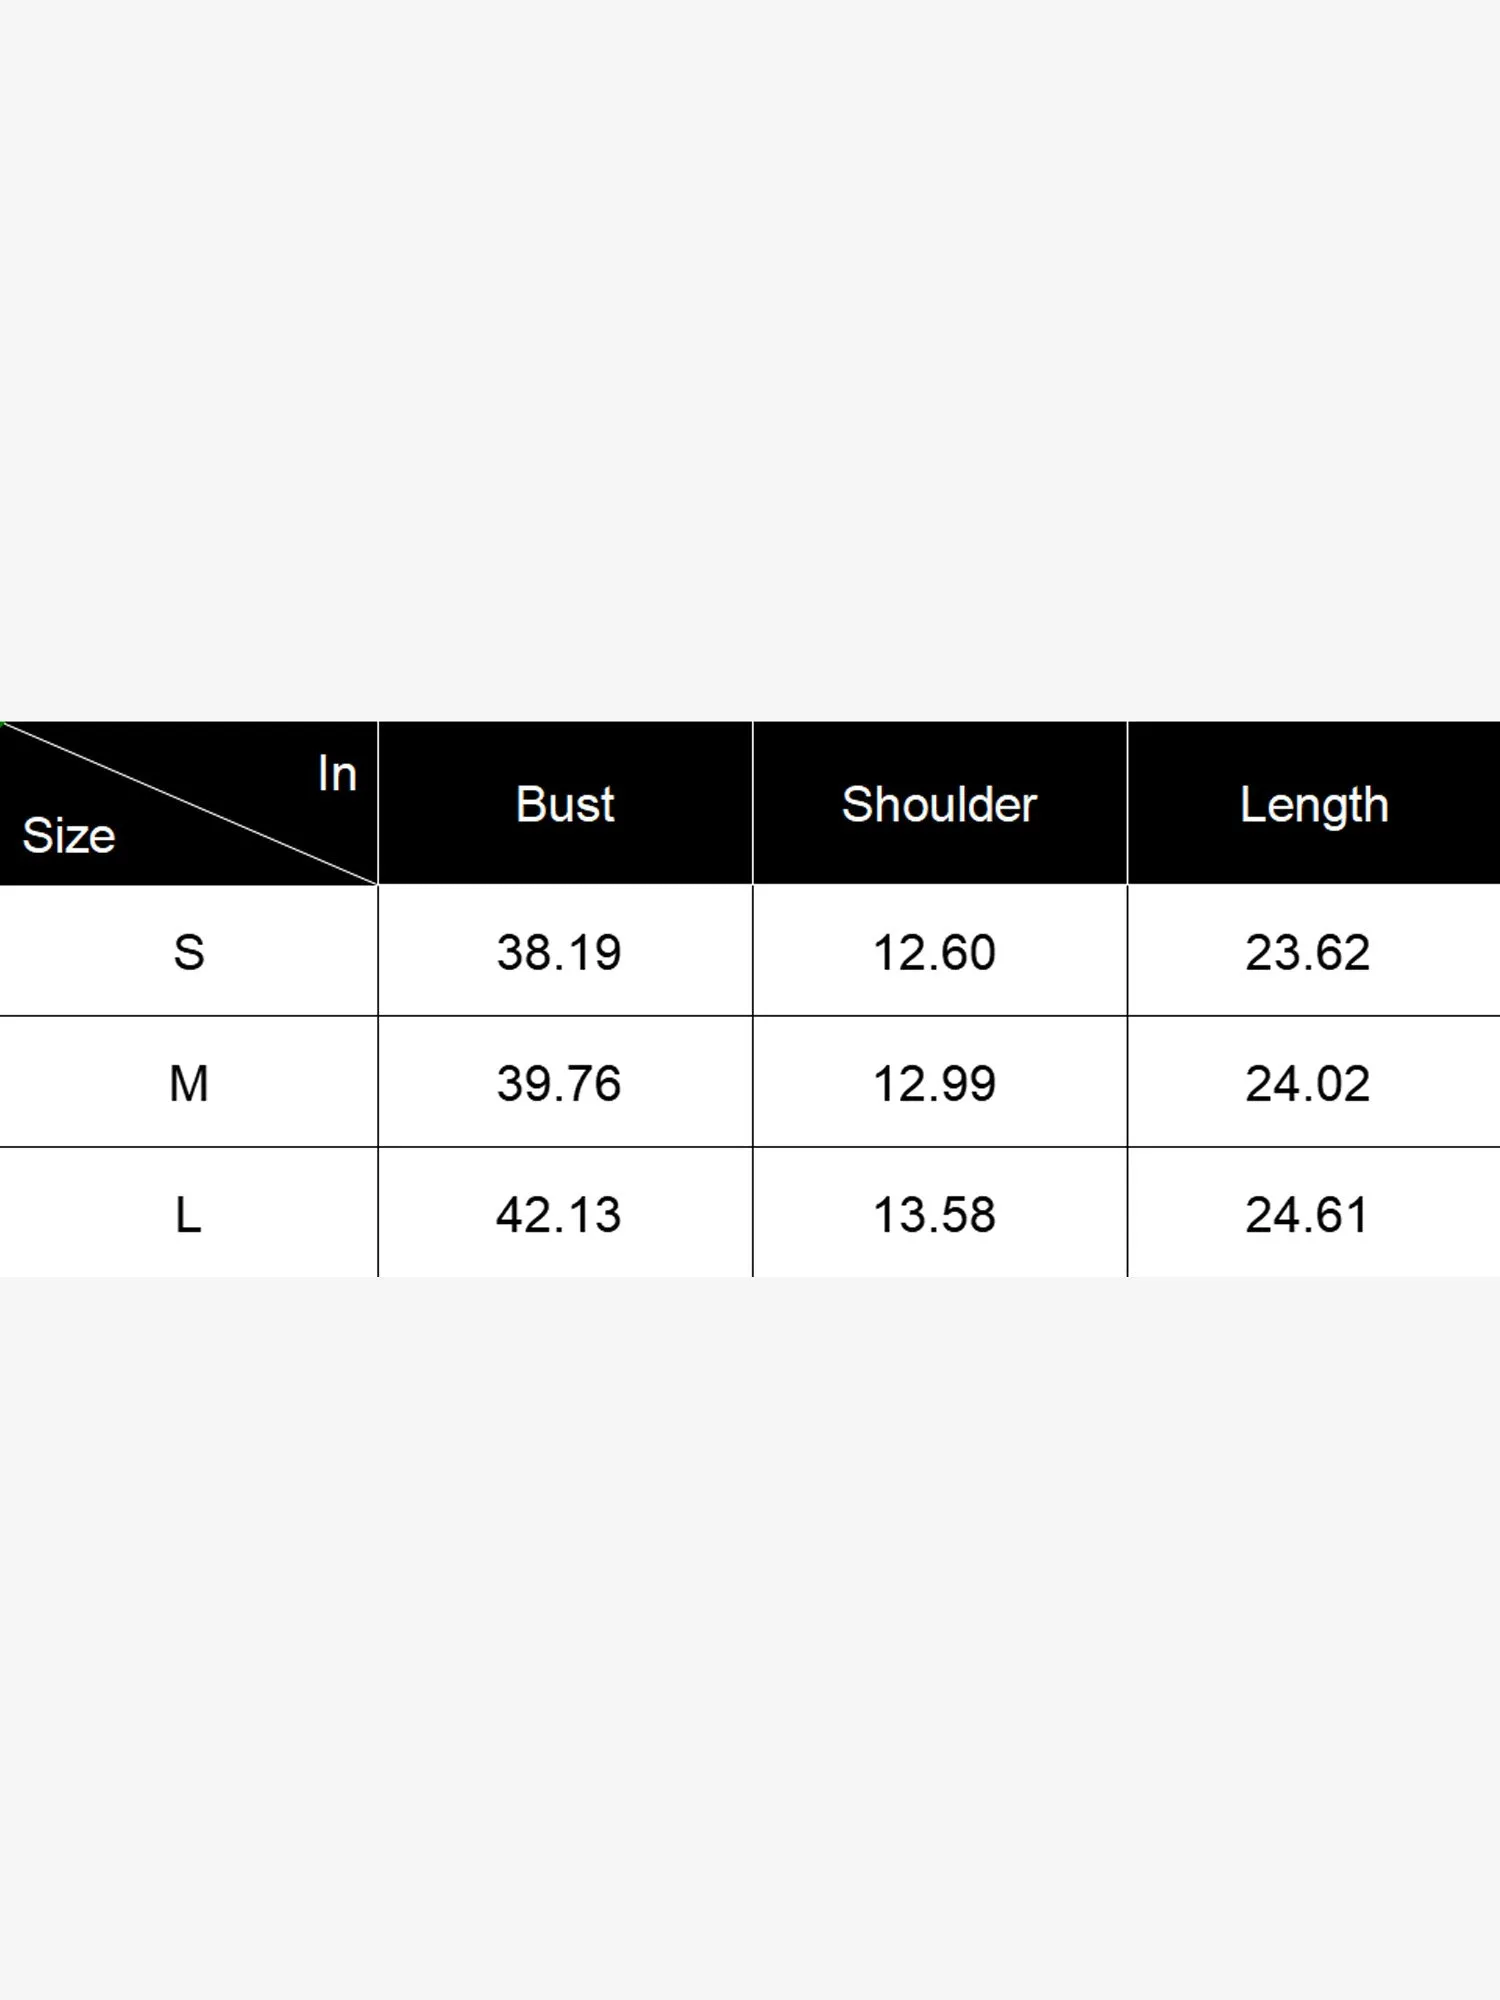Click the "In" unit label in header
1500x2000 pixels.
337,773
